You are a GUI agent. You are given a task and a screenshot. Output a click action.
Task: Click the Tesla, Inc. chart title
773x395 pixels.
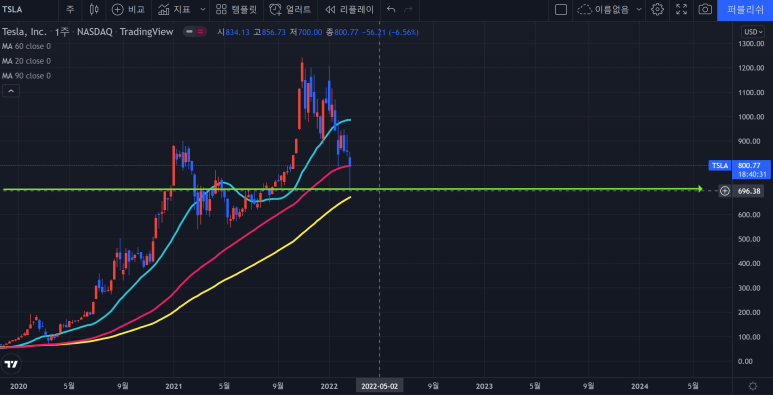point(25,32)
